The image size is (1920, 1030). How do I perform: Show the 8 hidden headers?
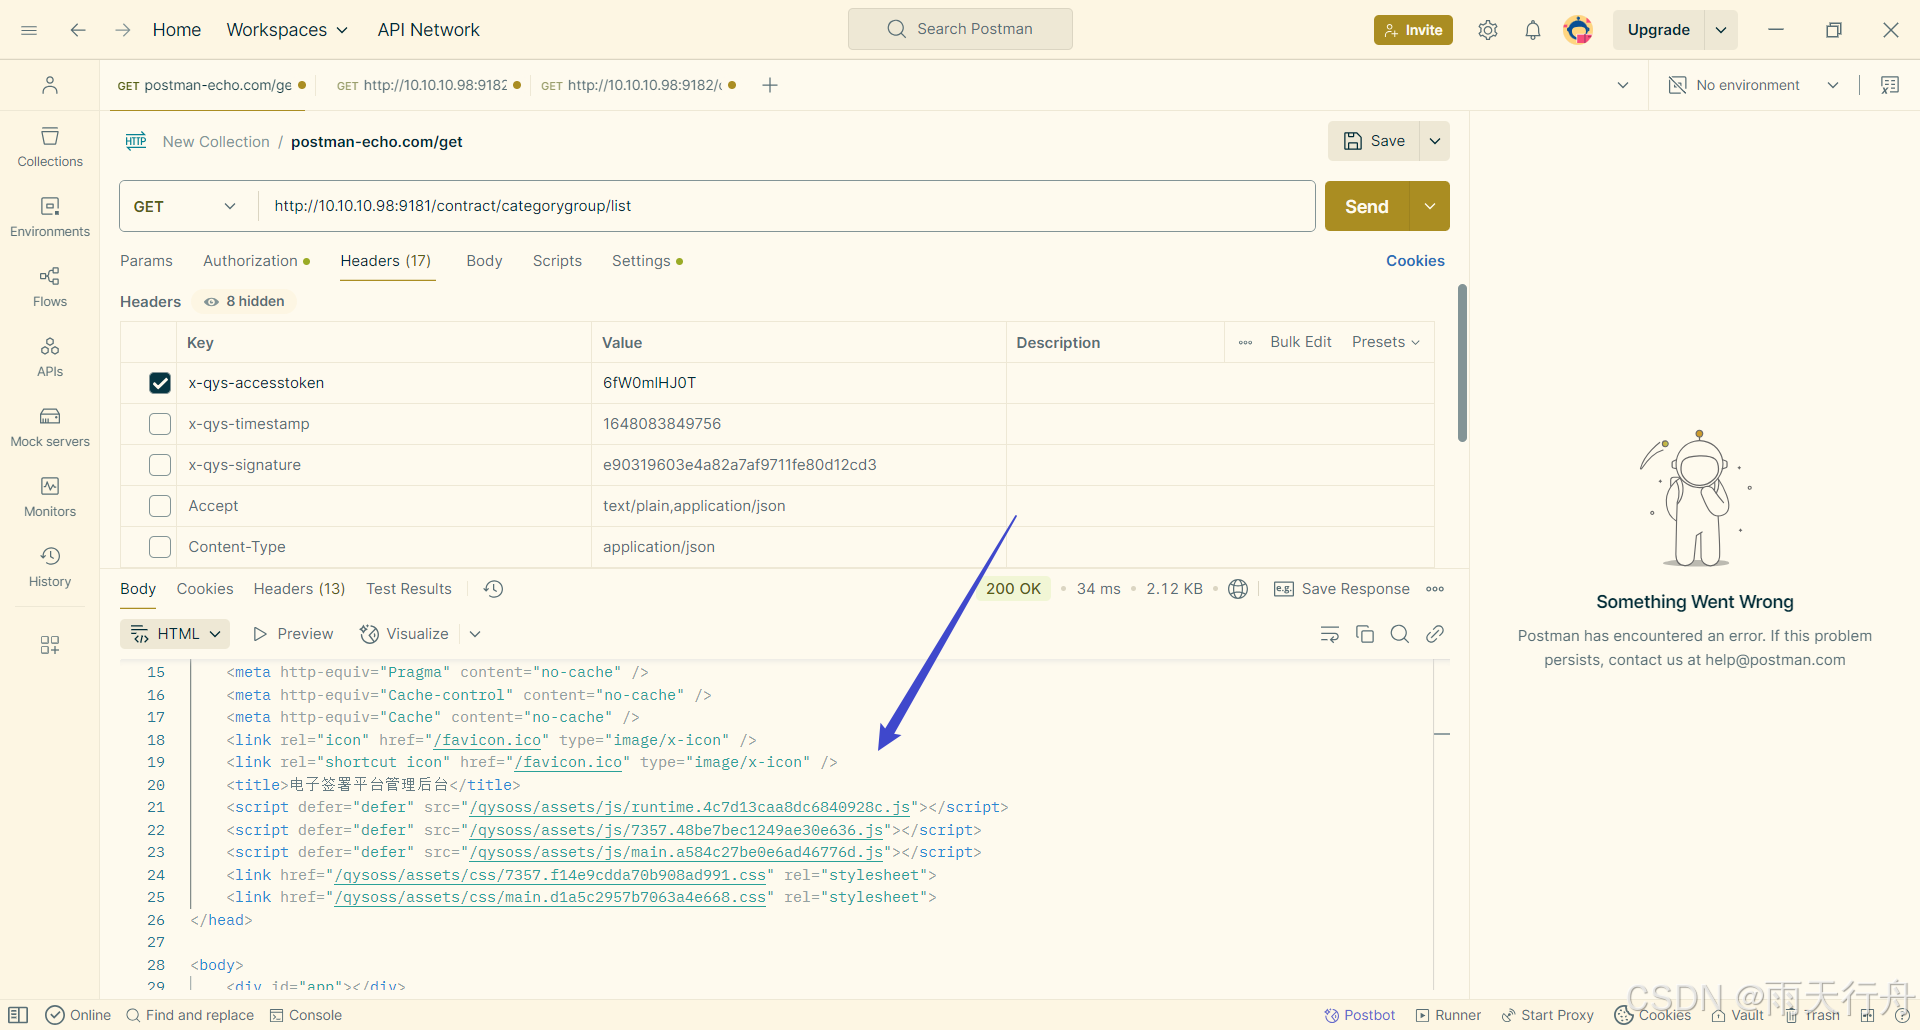click(x=244, y=301)
